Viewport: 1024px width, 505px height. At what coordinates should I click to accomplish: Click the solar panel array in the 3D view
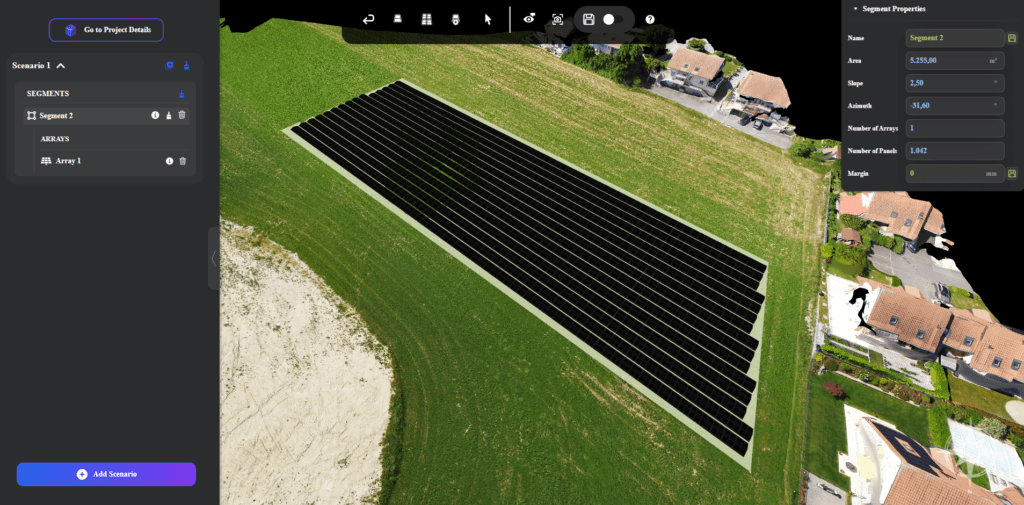tap(528, 268)
